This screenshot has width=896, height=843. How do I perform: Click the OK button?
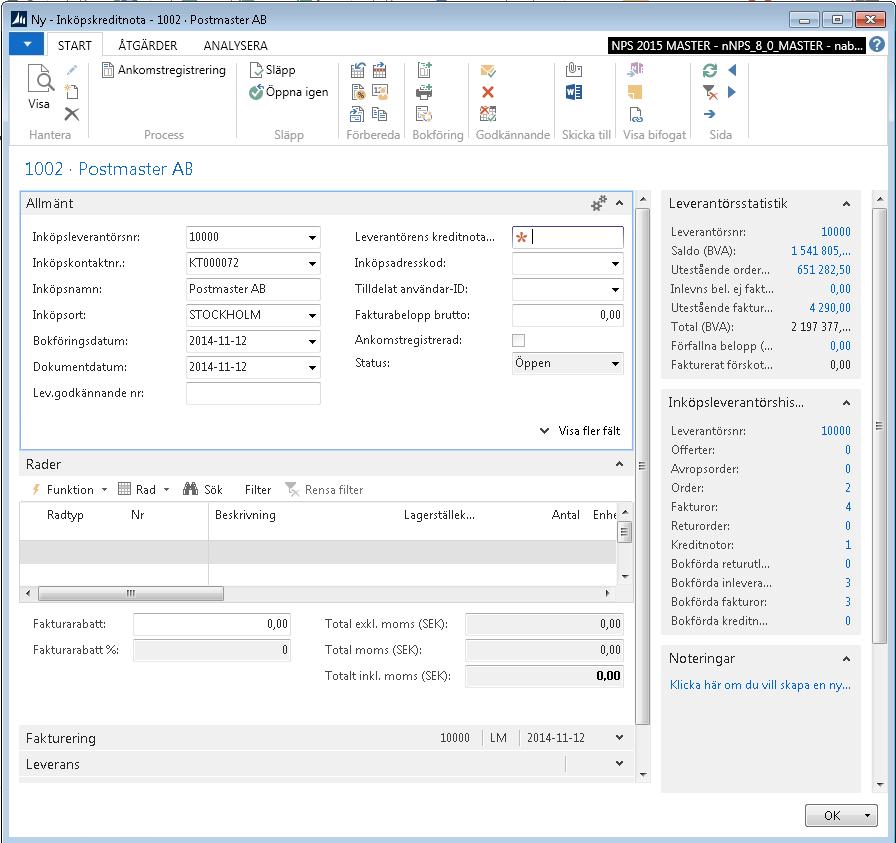click(x=833, y=816)
